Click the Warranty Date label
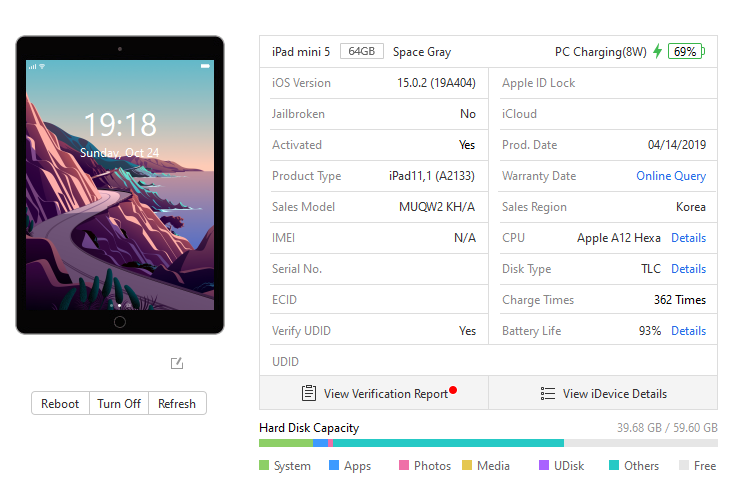Screen dimensions: 741x493 (539, 176)
